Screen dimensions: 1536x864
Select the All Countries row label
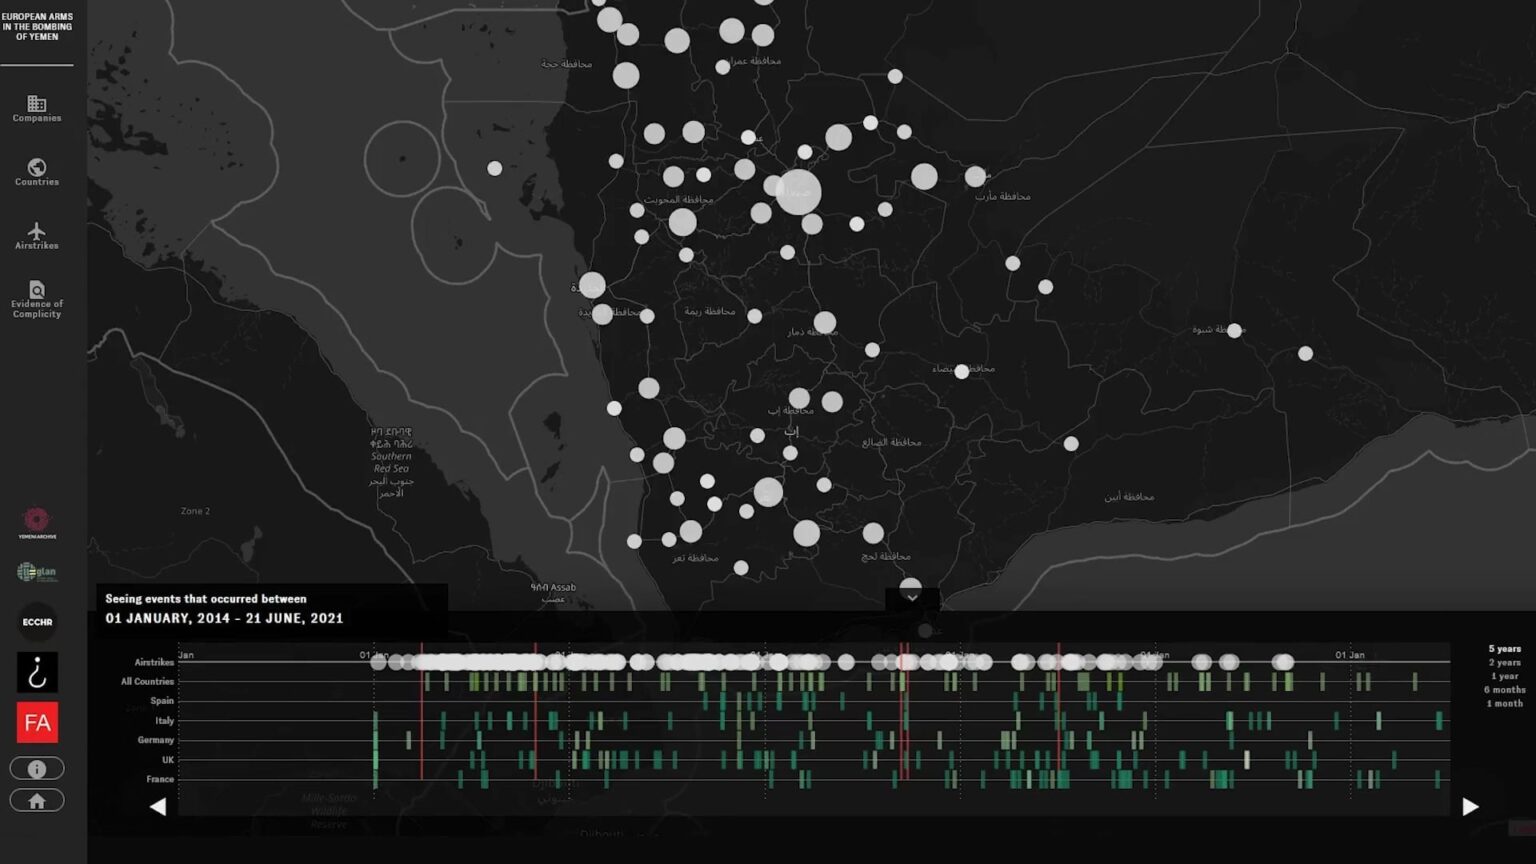tap(147, 682)
